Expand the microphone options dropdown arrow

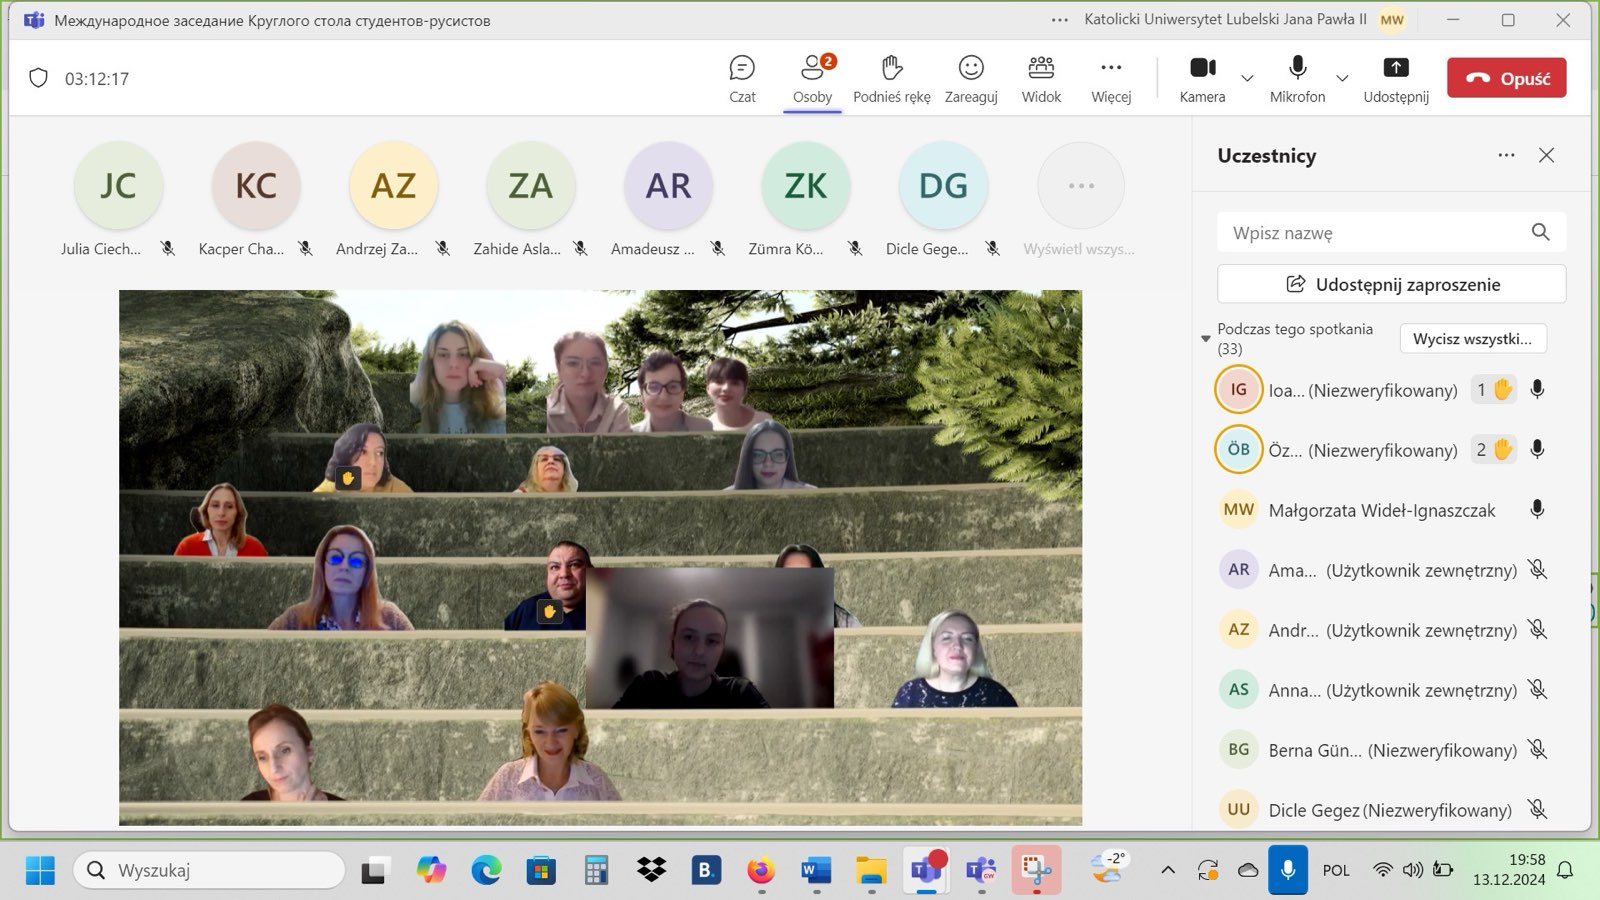[x=1342, y=78]
